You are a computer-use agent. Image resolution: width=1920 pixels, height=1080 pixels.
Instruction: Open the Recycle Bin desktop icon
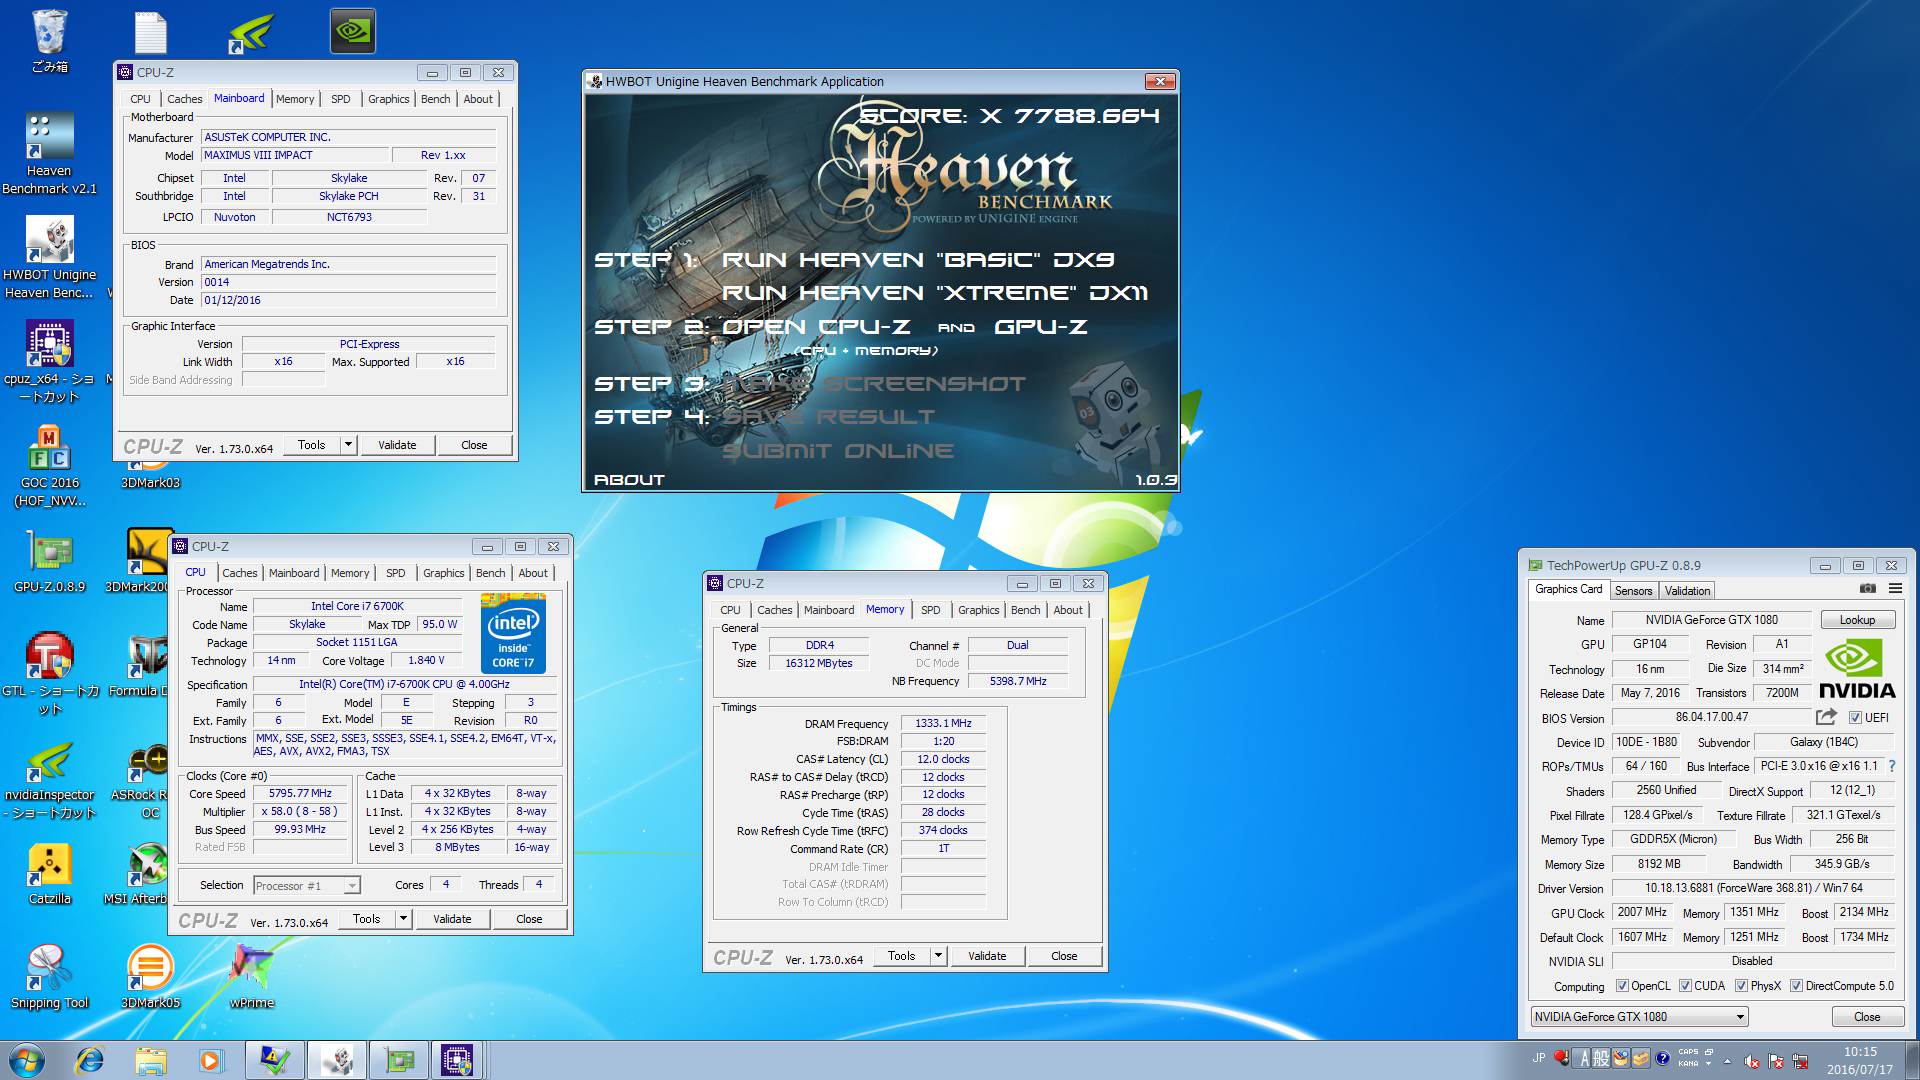[49, 40]
